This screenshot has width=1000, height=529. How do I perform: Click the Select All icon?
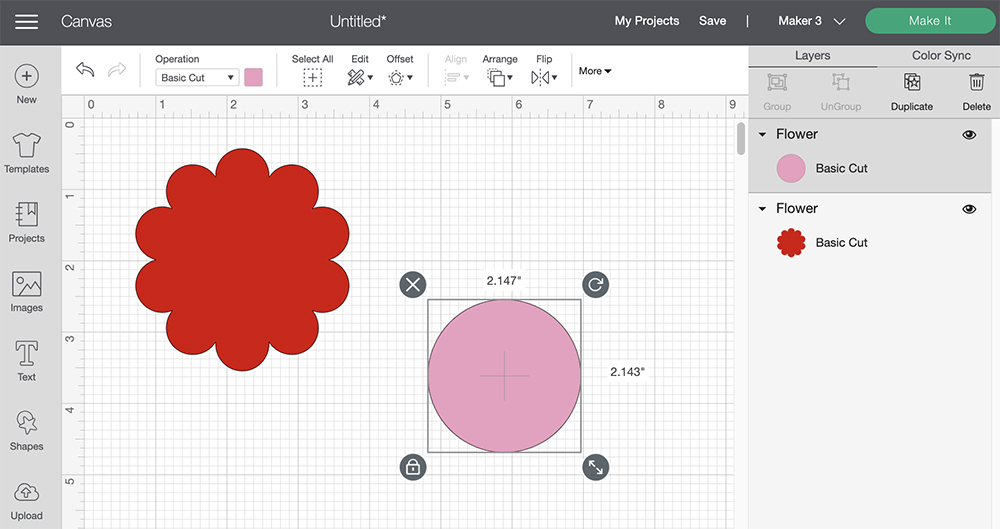coord(312,78)
